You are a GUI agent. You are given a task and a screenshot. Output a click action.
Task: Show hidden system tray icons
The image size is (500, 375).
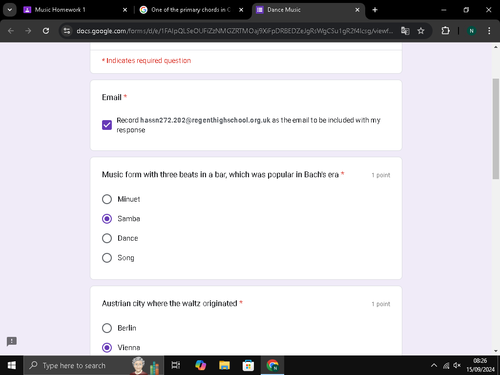pyautogui.click(x=434, y=365)
